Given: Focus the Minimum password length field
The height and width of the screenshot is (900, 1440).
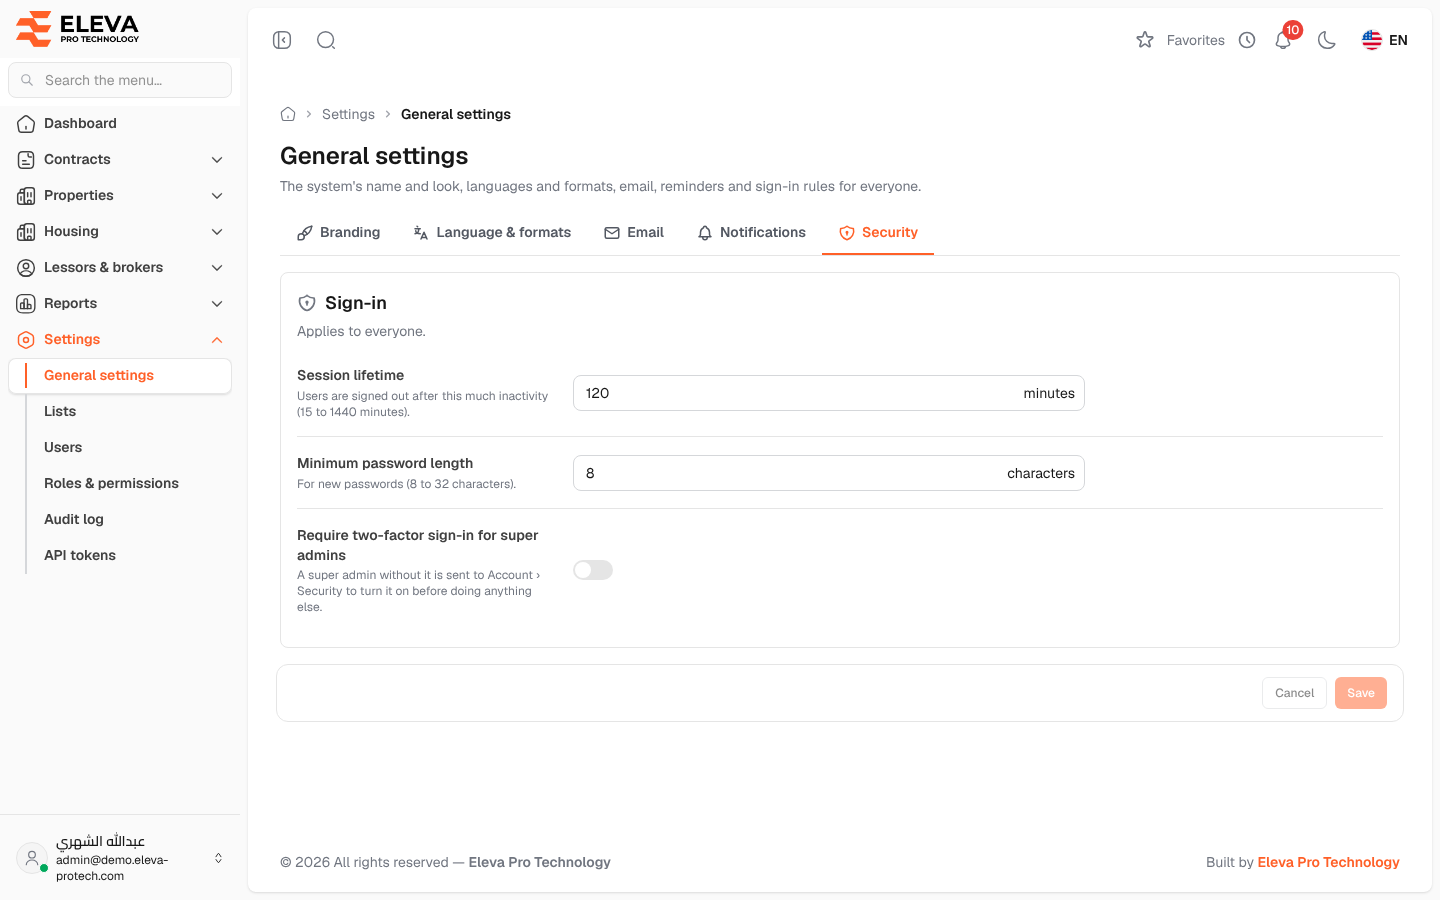Looking at the screenshot, I should coord(828,473).
